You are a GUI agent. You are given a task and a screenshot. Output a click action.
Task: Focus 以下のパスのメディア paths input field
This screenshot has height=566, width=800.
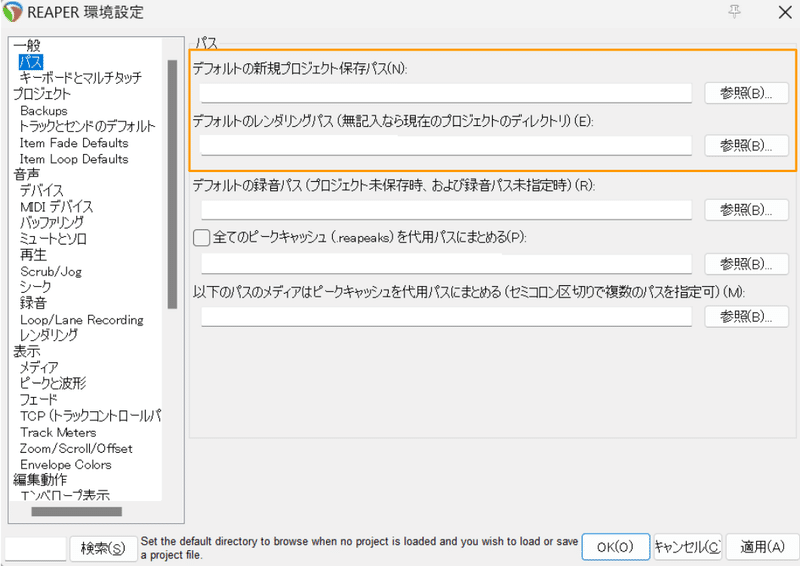(446, 316)
